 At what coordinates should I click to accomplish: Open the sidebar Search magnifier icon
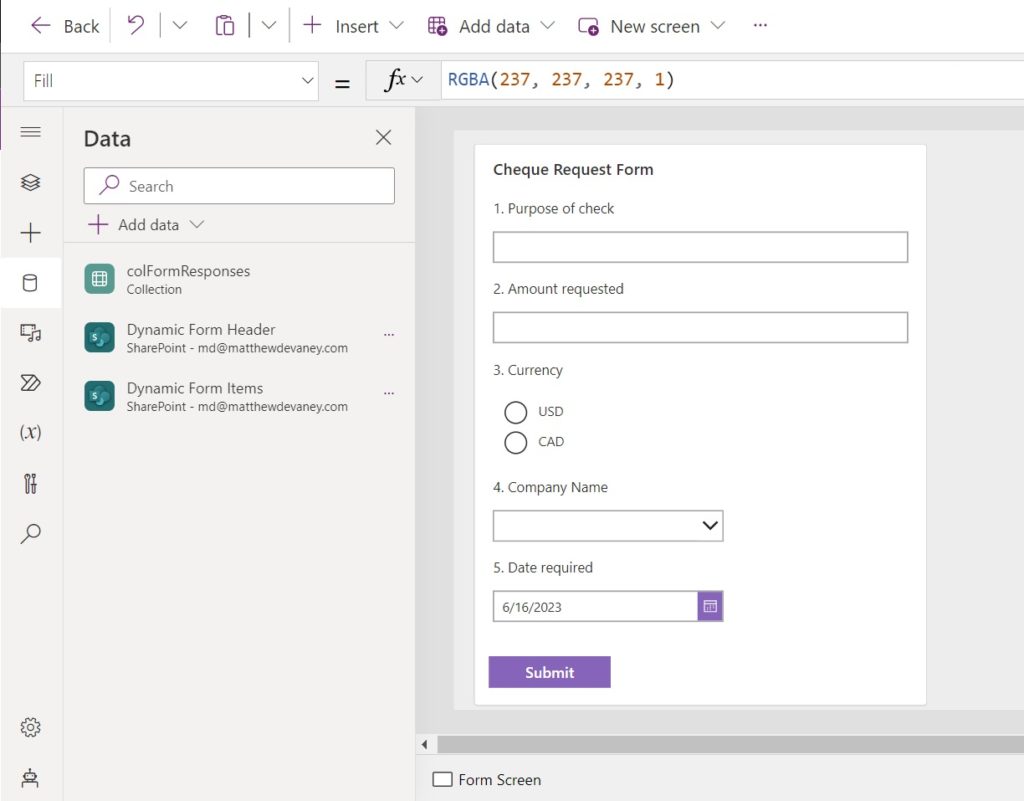[30, 533]
